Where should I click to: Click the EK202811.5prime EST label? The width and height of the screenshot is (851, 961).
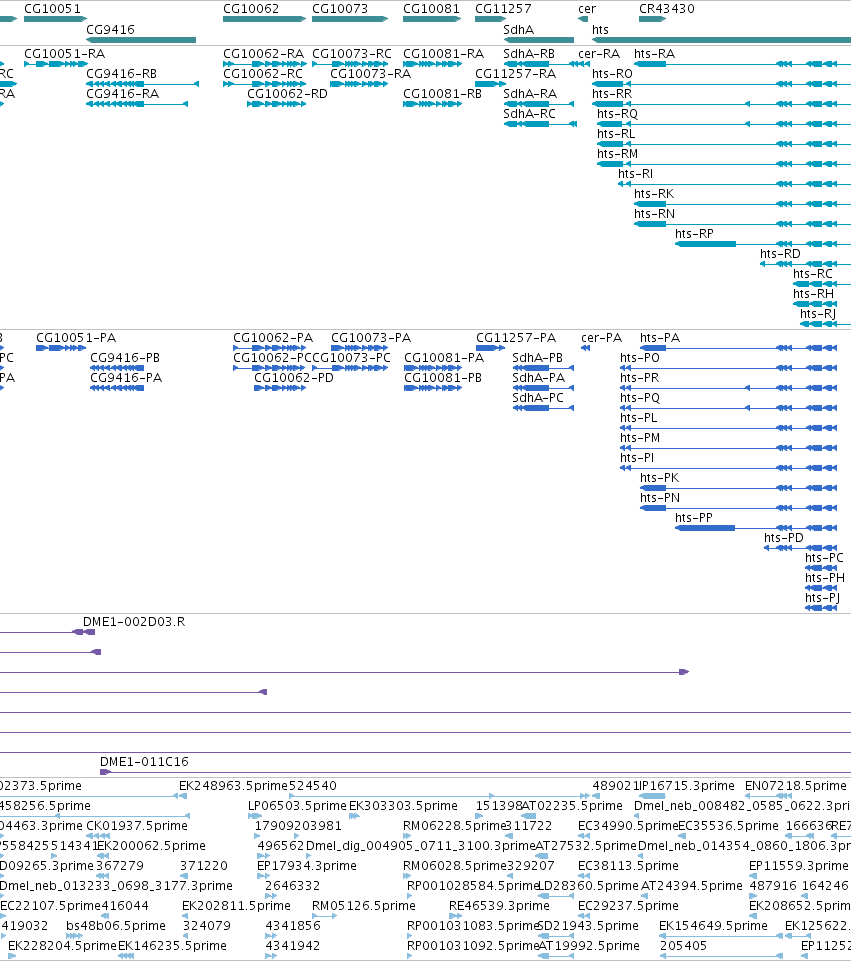point(236,905)
